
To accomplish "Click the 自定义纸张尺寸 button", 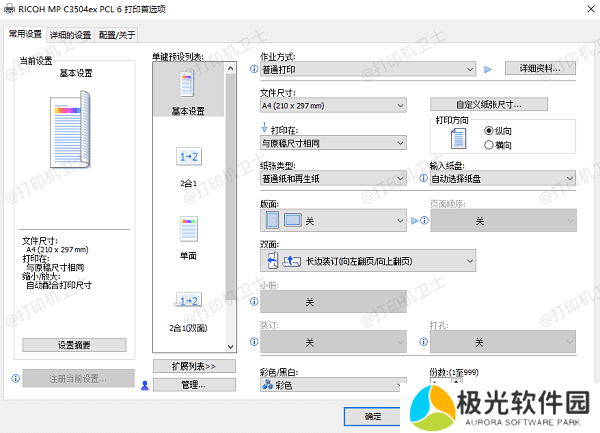I will coord(490,104).
